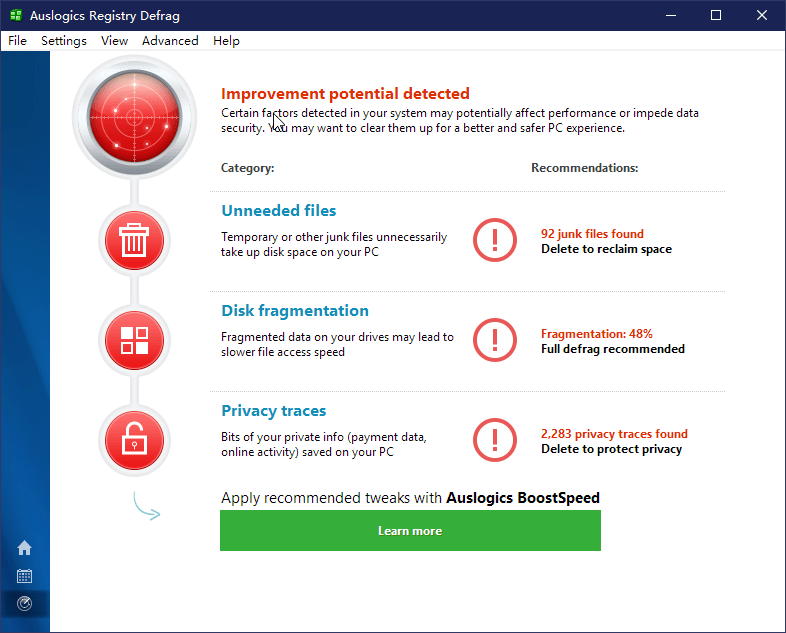Click 'Delete to protect privacy' recommendation
The width and height of the screenshot is (786, 633).
pos(611,449)
